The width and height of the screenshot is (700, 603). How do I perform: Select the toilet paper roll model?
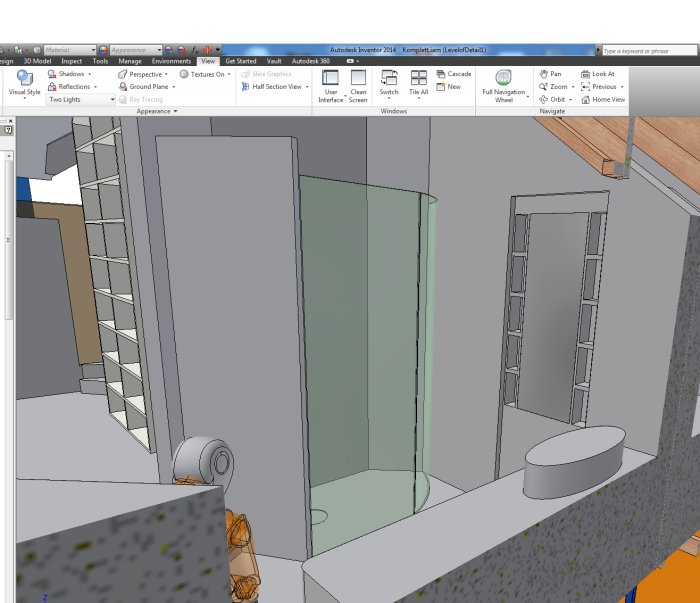204,460
